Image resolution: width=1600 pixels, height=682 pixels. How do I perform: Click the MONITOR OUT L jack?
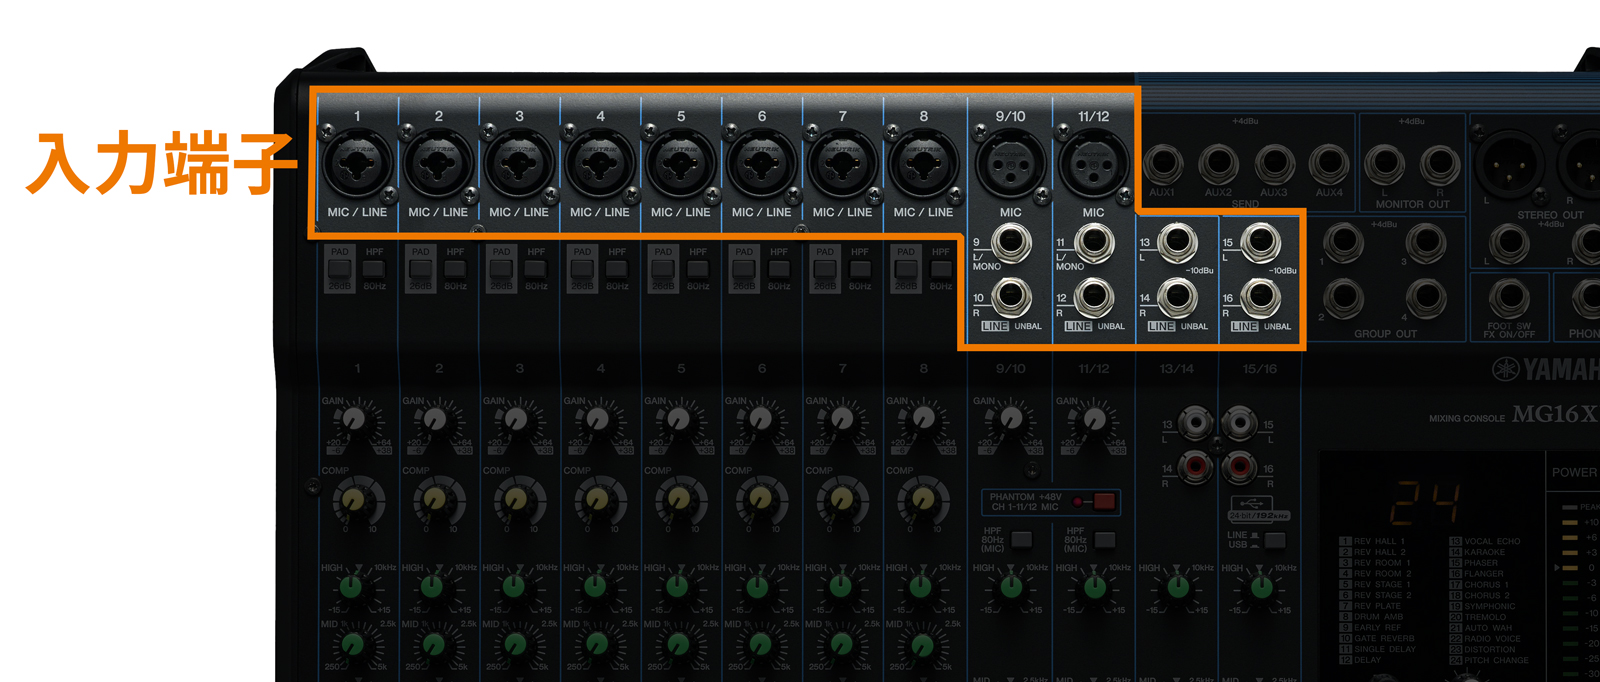1385,164
